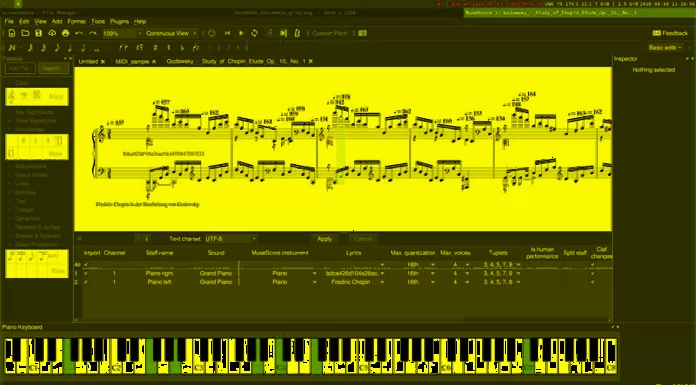The width and height of the screenshot is (696, 385).
Task: Start playback with the play button
Action: tap(241, 33)
